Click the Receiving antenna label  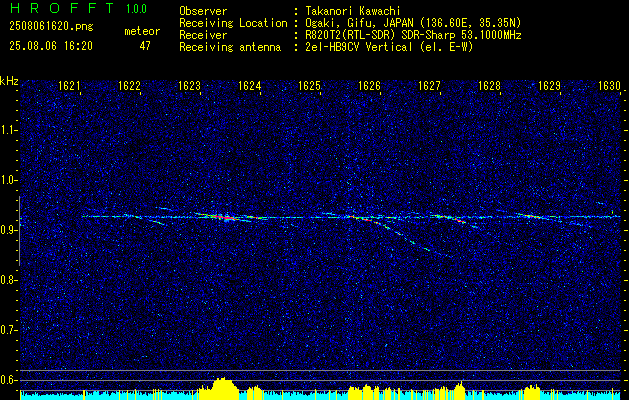[230, 47]
